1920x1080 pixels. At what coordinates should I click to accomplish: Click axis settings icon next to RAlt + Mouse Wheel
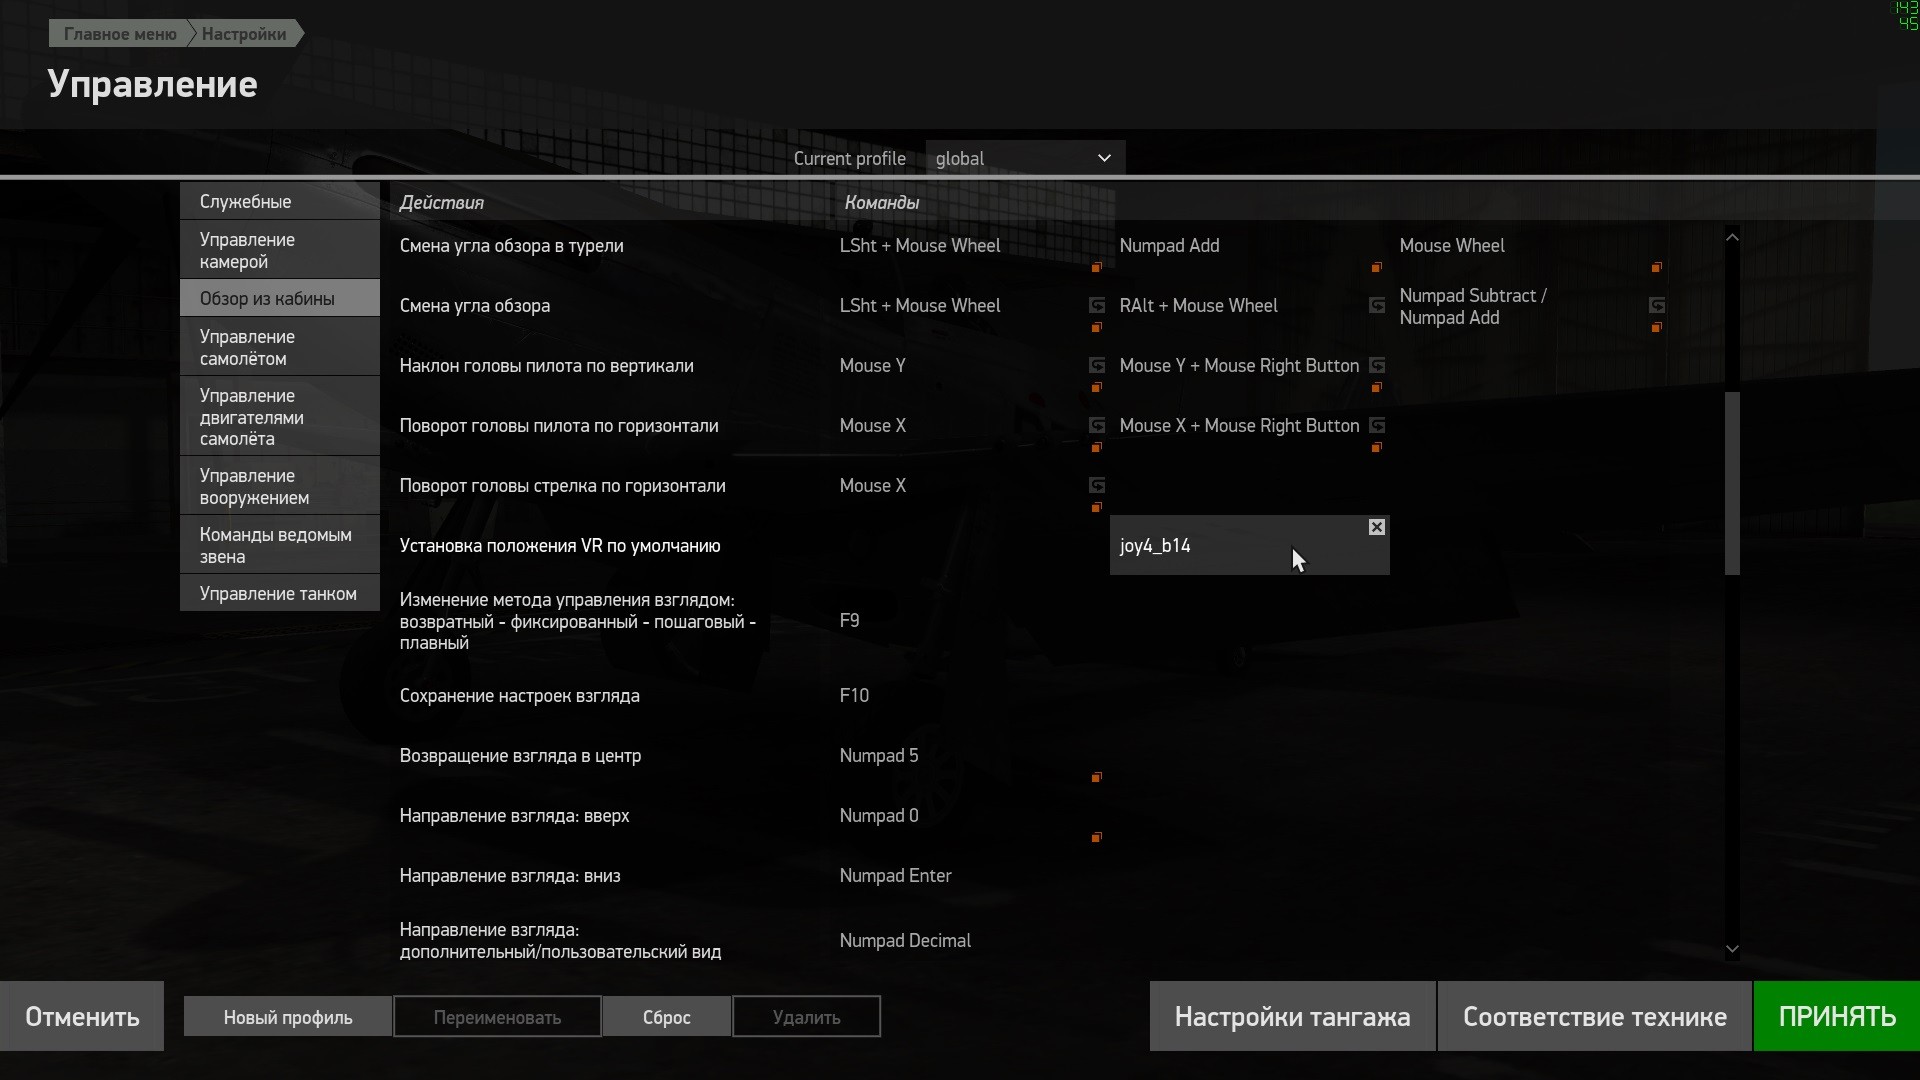pyautogui.click(x=1377, y=305)
